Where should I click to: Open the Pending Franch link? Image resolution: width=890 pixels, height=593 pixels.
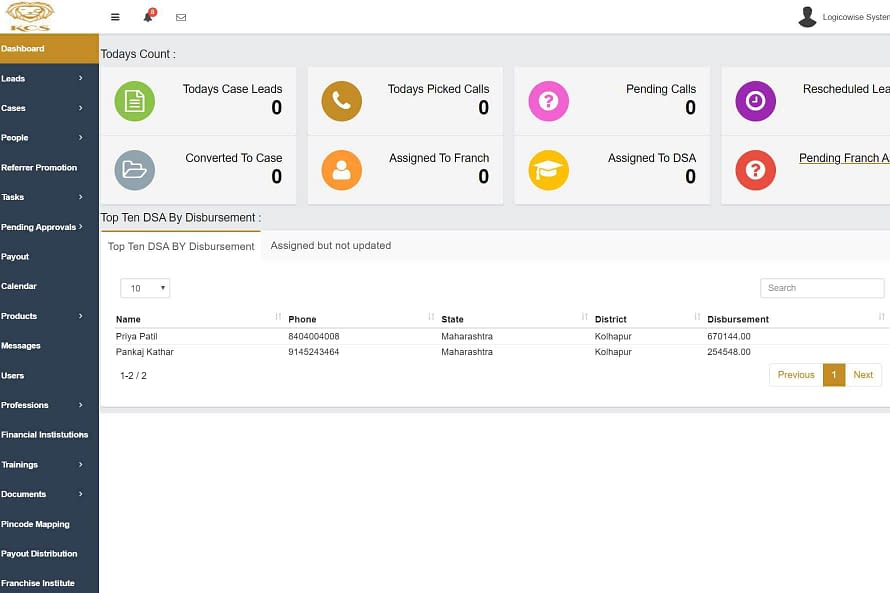click(x=843, y=158)
